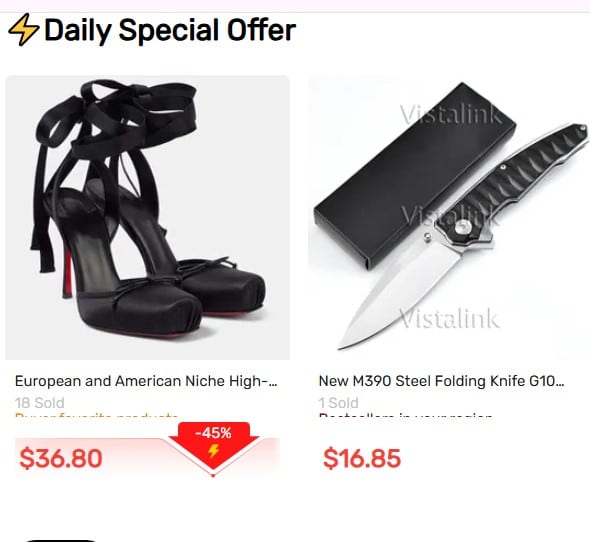The height and width of the screenshot is (542, 590).
Task: Open the folding knife product image
Action: (x=449, y=218)
